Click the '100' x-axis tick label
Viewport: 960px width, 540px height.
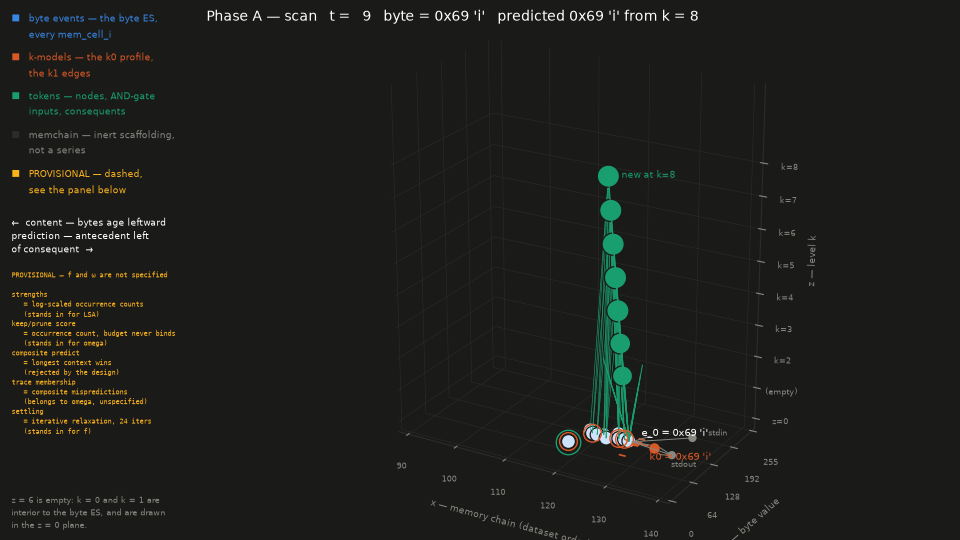(449, 479)
